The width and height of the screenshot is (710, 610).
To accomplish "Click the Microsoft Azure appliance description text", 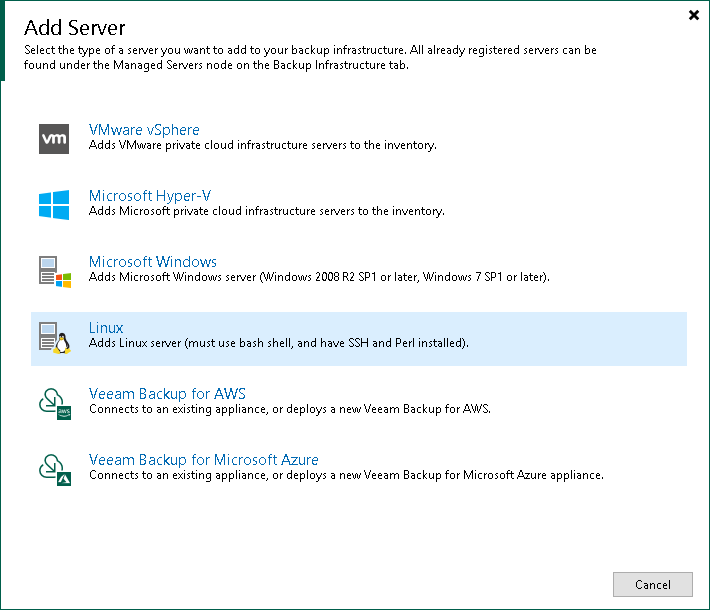I will 346,475.
